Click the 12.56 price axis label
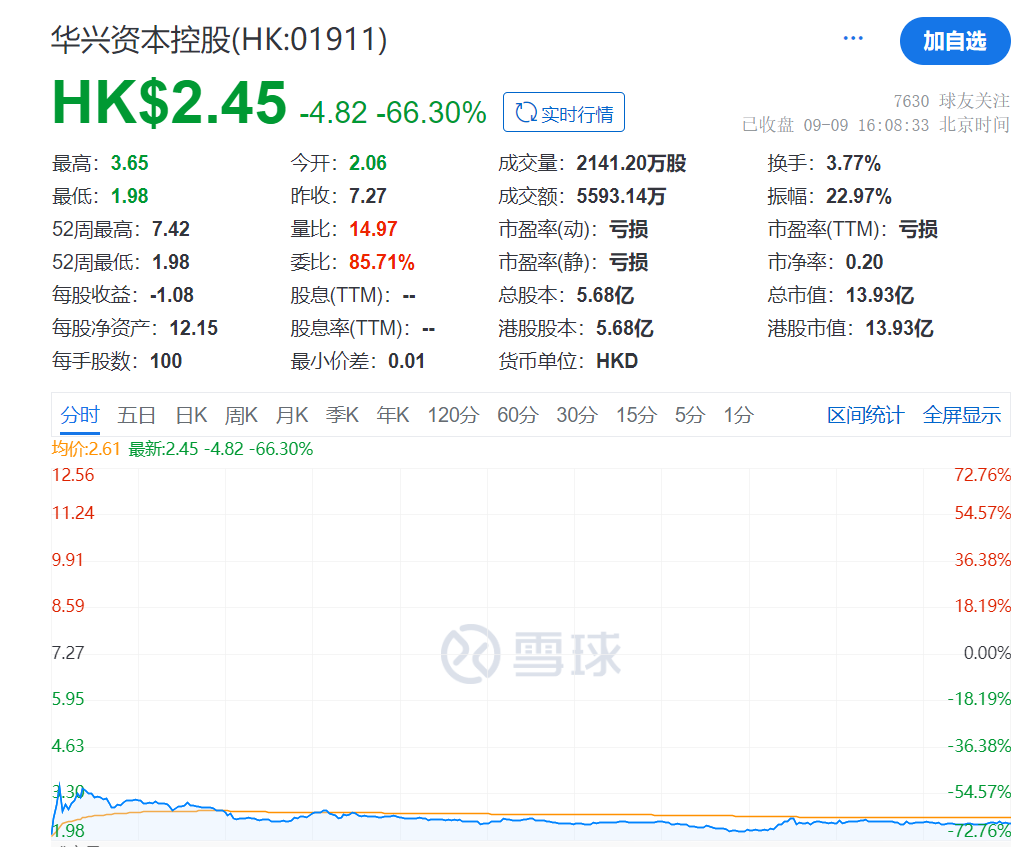Screen dimensions: 1030x847 coord(73,475)
